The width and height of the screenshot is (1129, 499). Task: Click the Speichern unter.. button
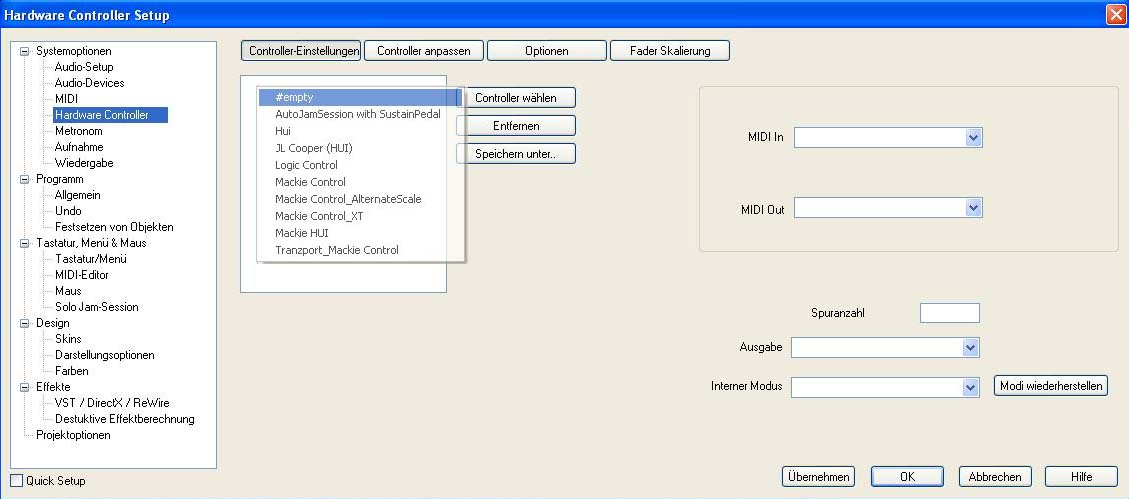pyautogui.click(x=516, y=153)
